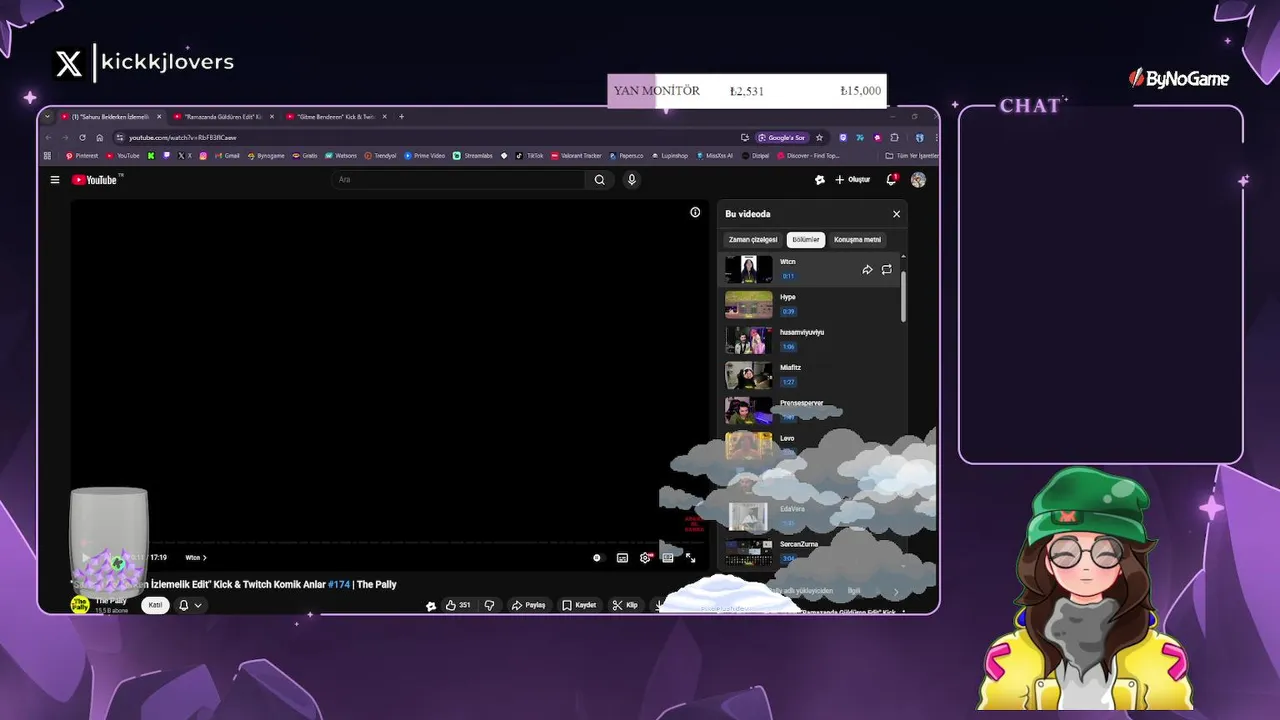Click the video progress bar
Screen dimensions: 1280x720
tap(389, 543)
